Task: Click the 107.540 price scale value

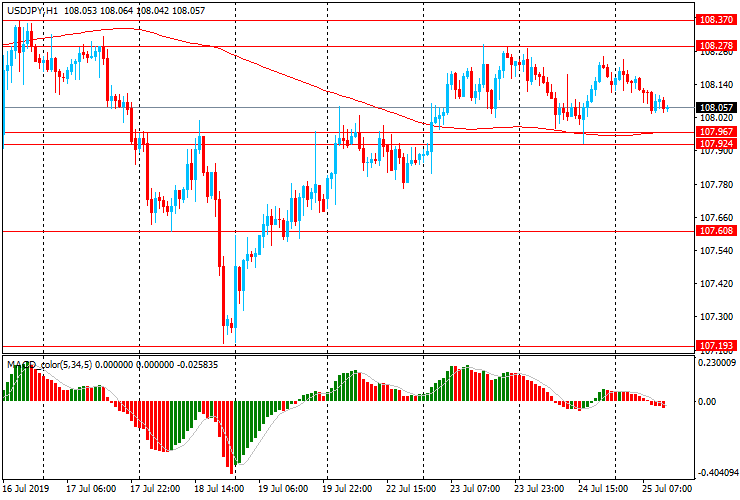Action: pos(716,251)
